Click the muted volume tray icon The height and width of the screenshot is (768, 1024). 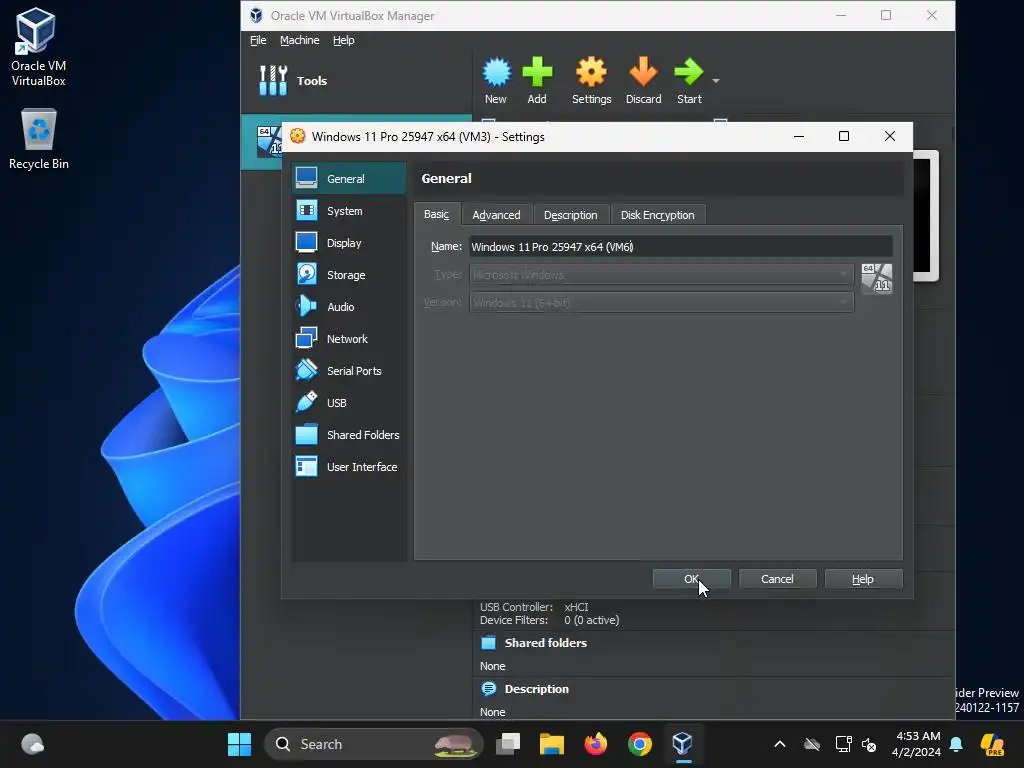(x=869, y=744)
